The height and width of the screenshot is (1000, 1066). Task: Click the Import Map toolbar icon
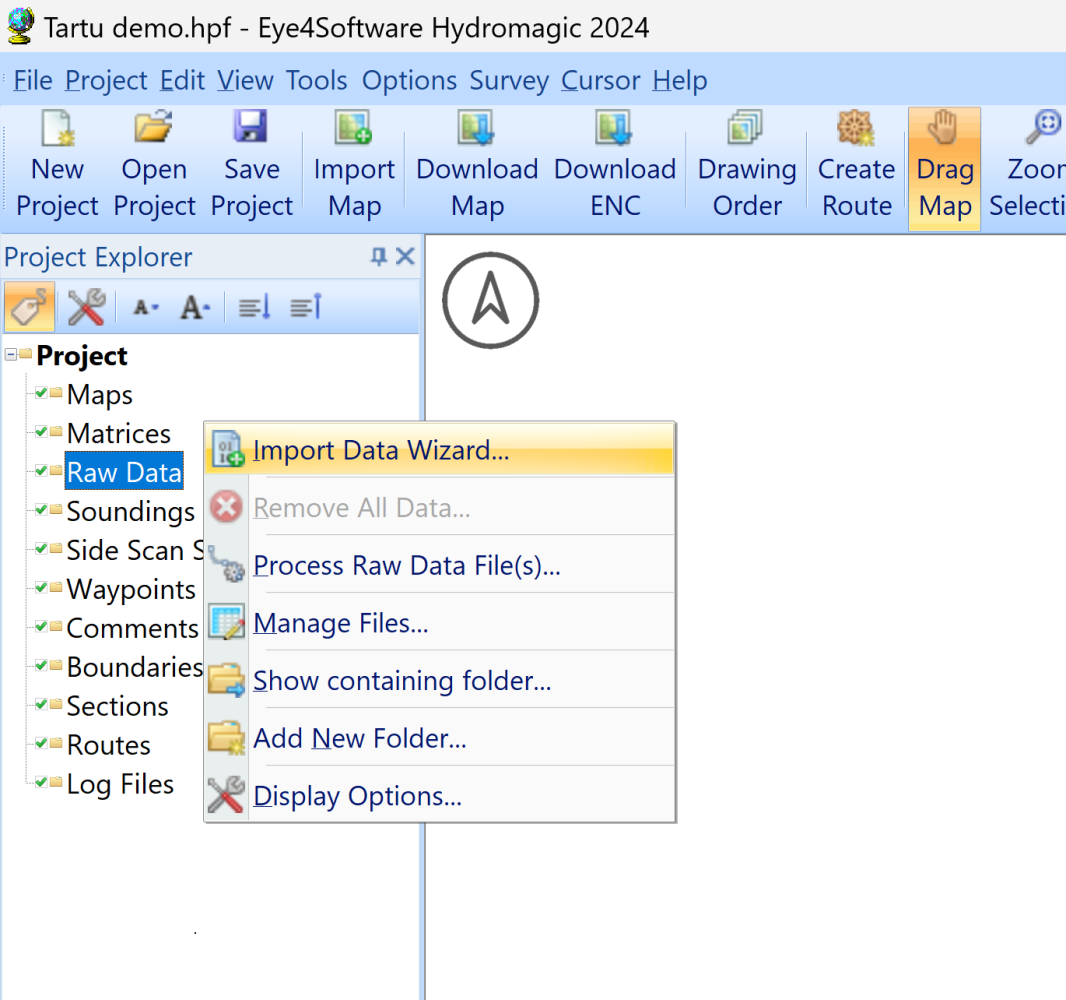(354, 127)
